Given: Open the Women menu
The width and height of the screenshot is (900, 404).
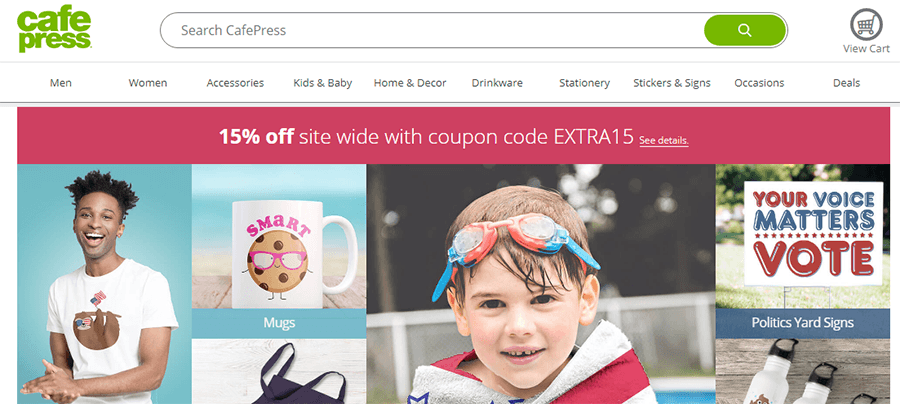Looking at the screenshot, I should point(148,83).
